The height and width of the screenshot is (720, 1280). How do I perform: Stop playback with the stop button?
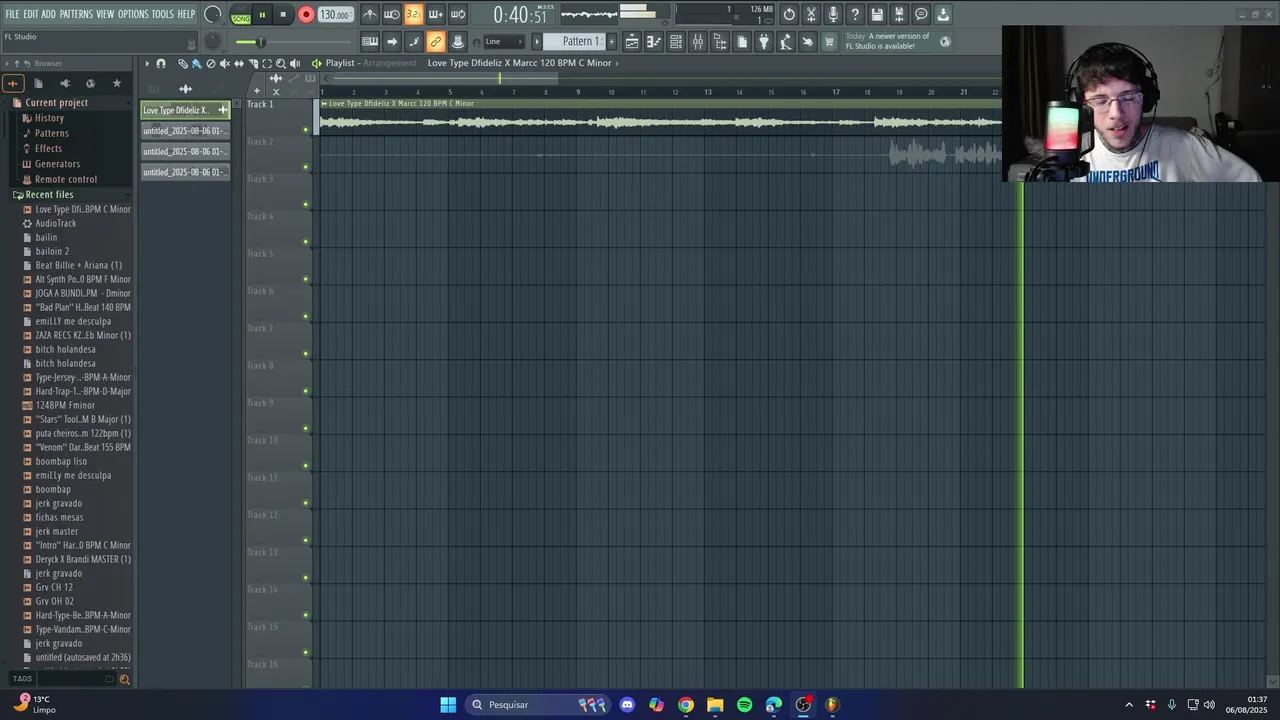pos(283,15)
